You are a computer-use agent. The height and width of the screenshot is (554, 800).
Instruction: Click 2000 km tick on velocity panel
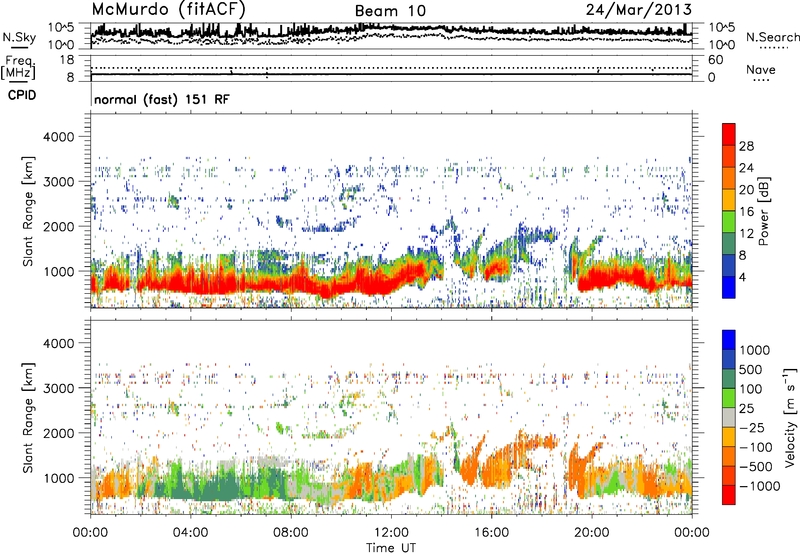pyautogui.click(x=59, y=433)
